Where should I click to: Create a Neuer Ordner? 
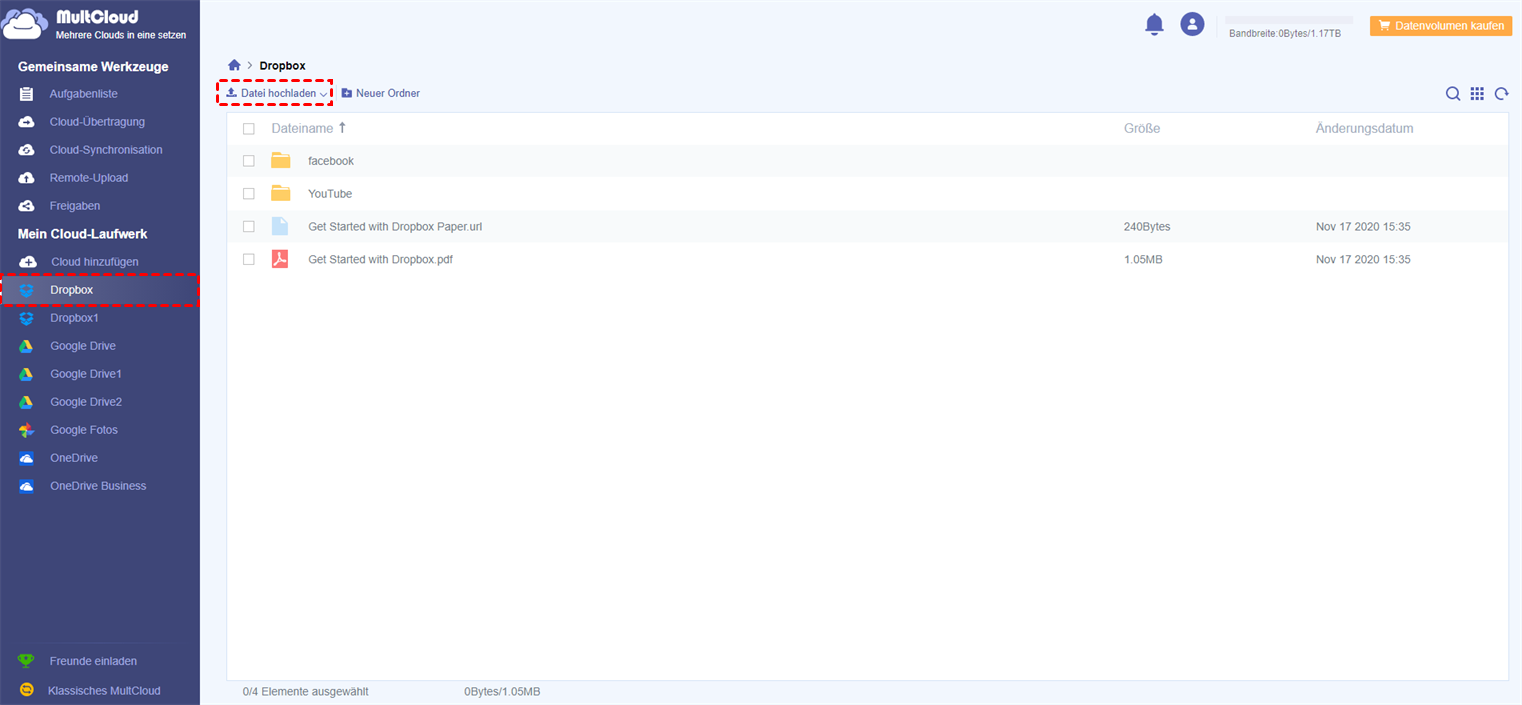click(381, 93)
